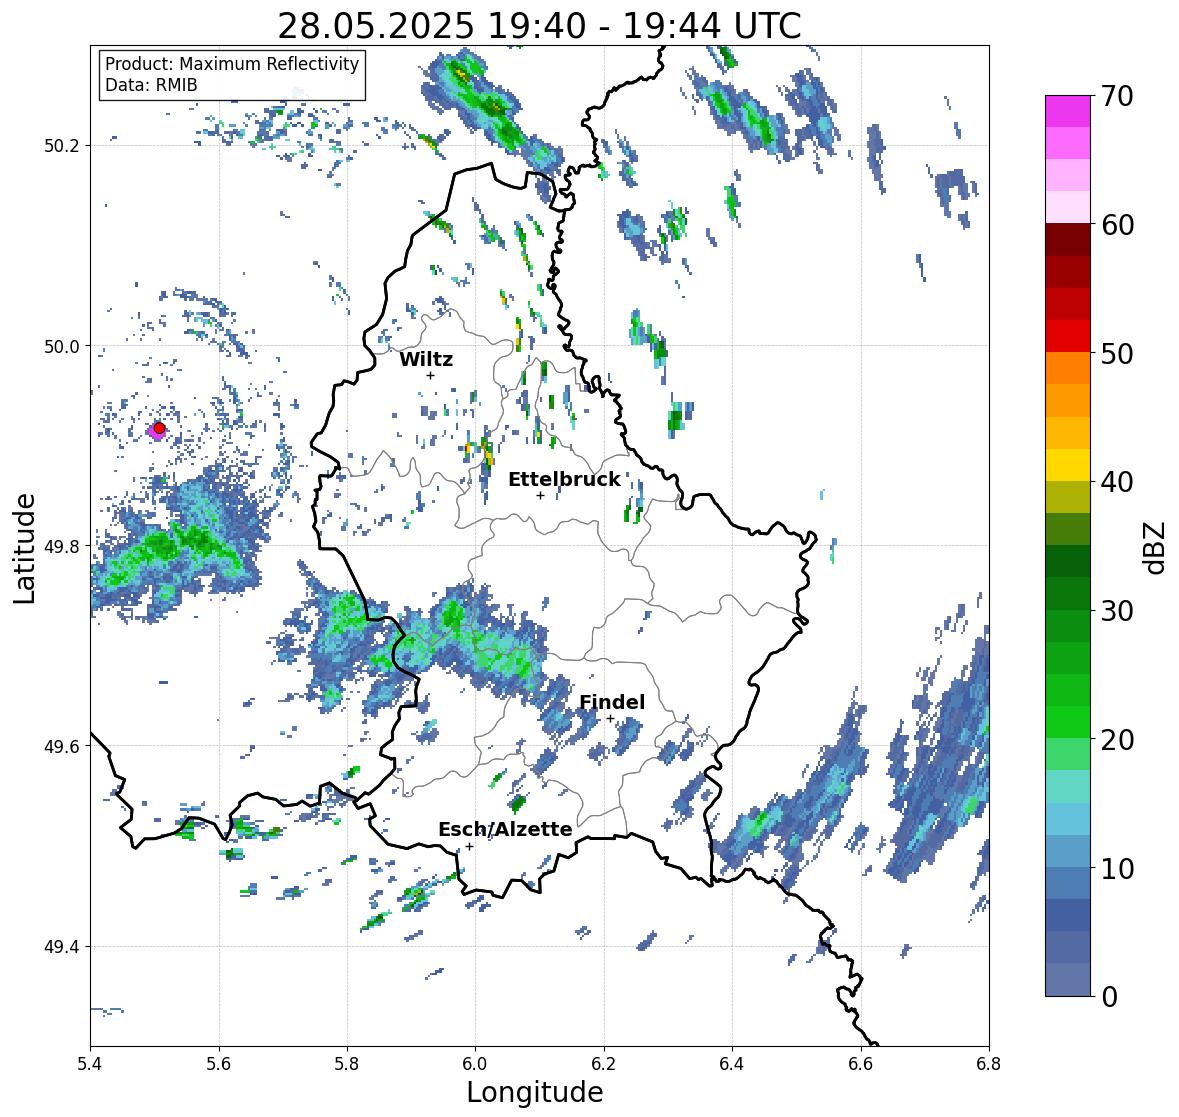
Task: Click the Esch/Alzette station cross marker
Action: pos(469,846)
